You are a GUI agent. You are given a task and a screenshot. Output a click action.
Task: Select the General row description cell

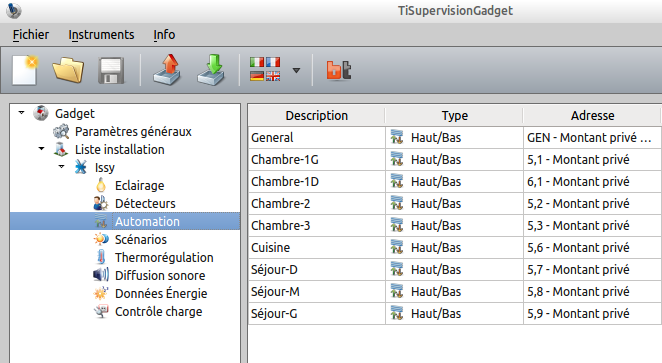[317, 138]
